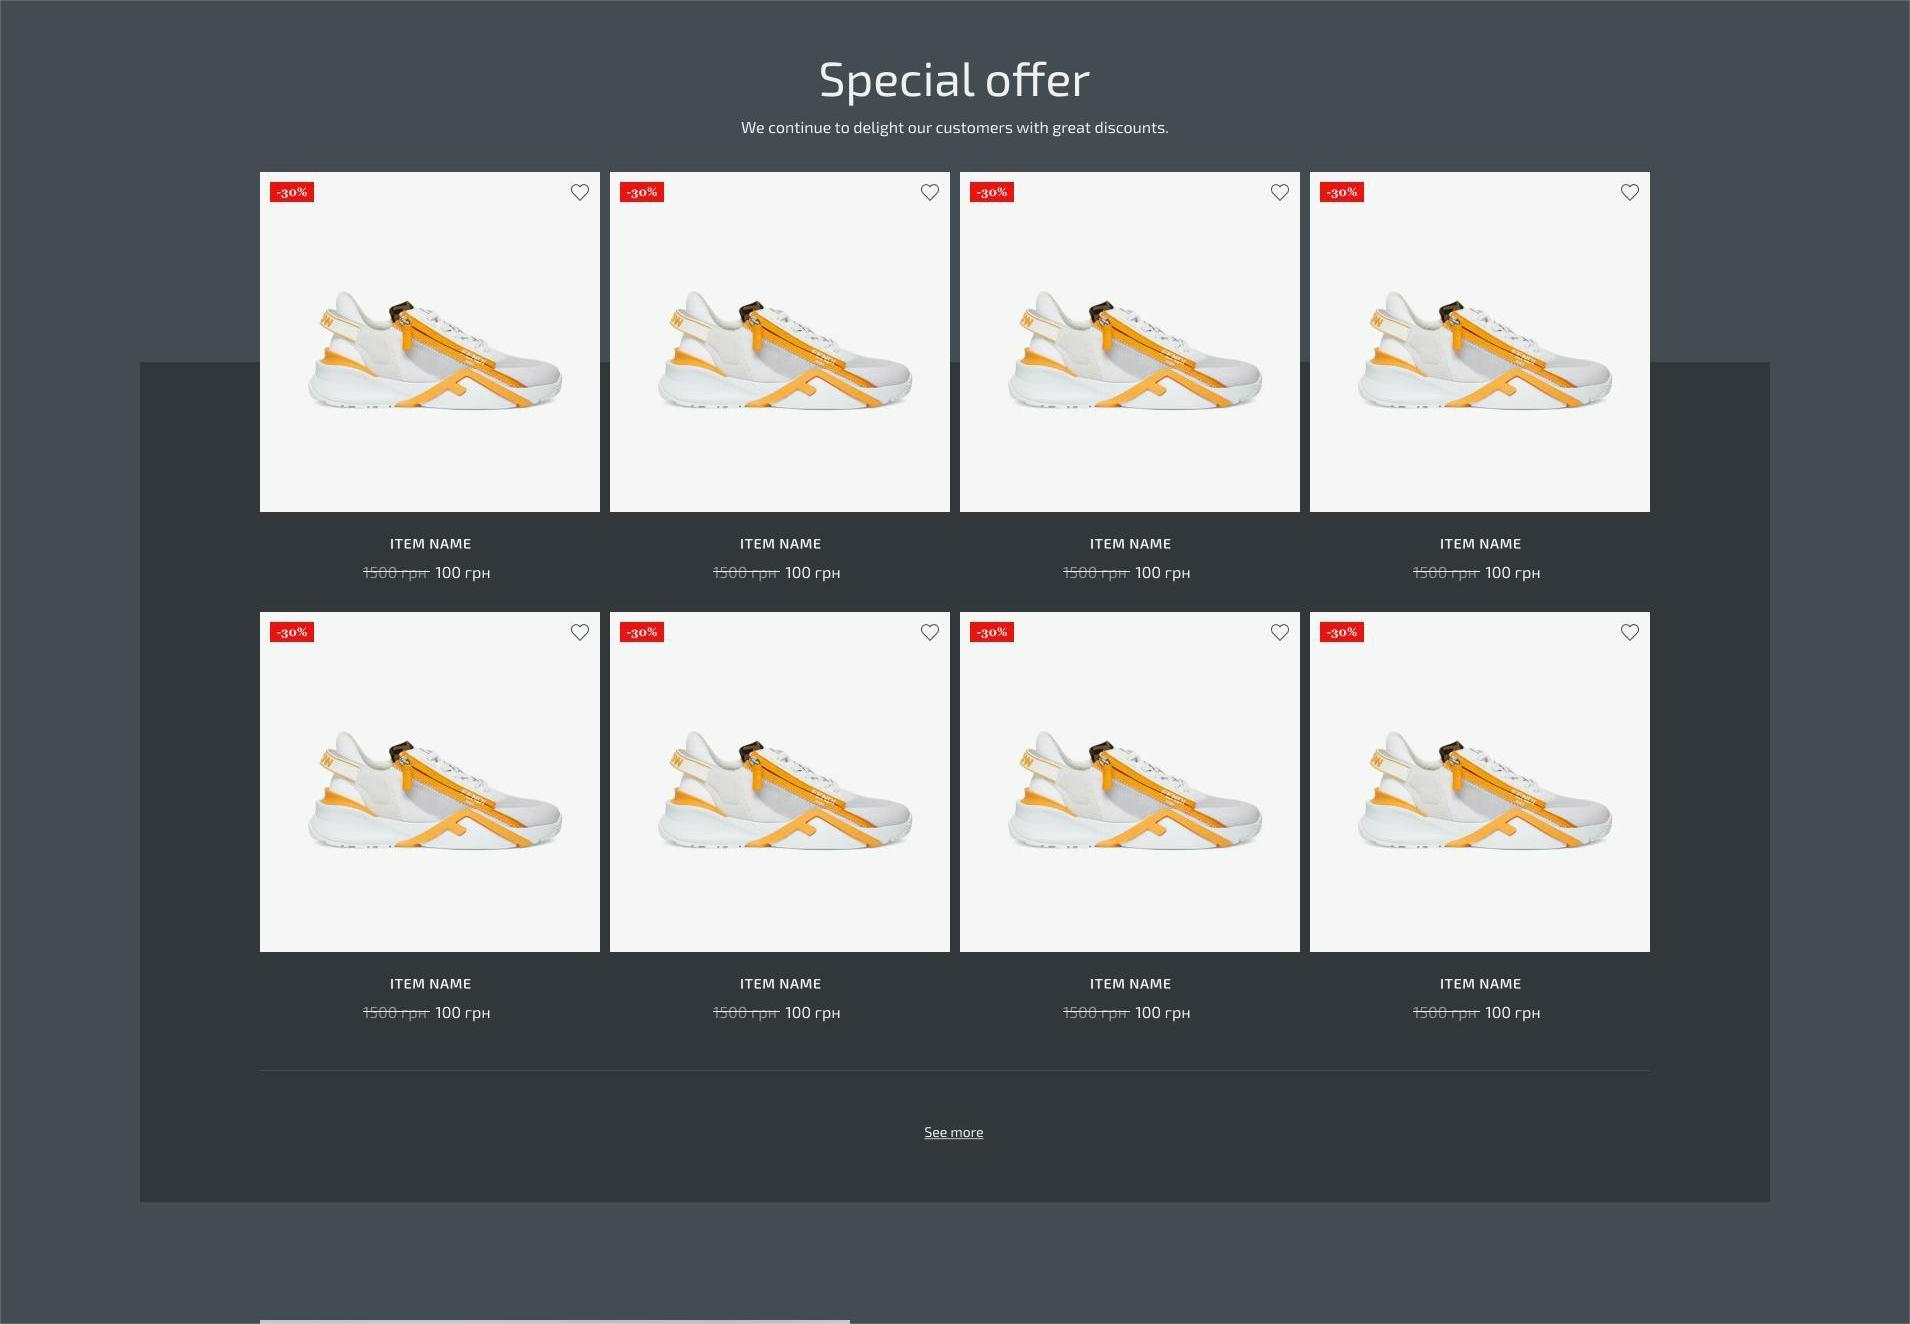Open first top-row sneaker image
1910x1324 pixels.
430,342
